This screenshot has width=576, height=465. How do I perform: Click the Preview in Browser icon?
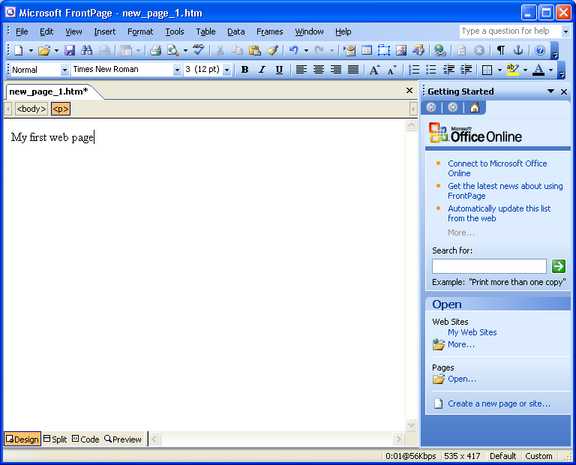pos(173,50)
